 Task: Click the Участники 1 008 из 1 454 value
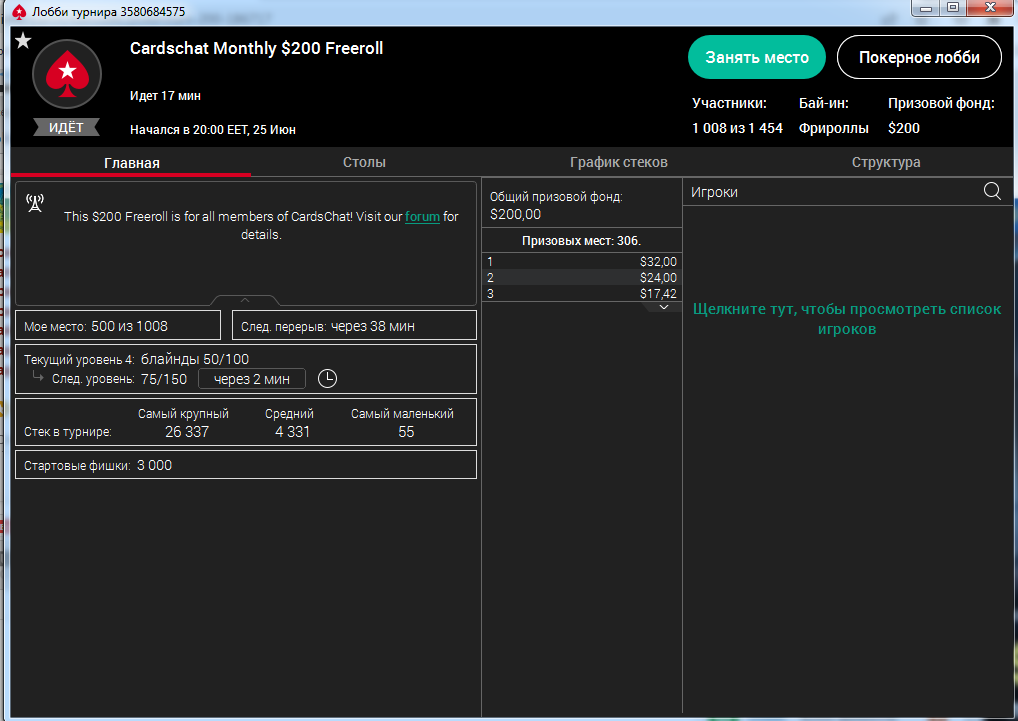737,128
